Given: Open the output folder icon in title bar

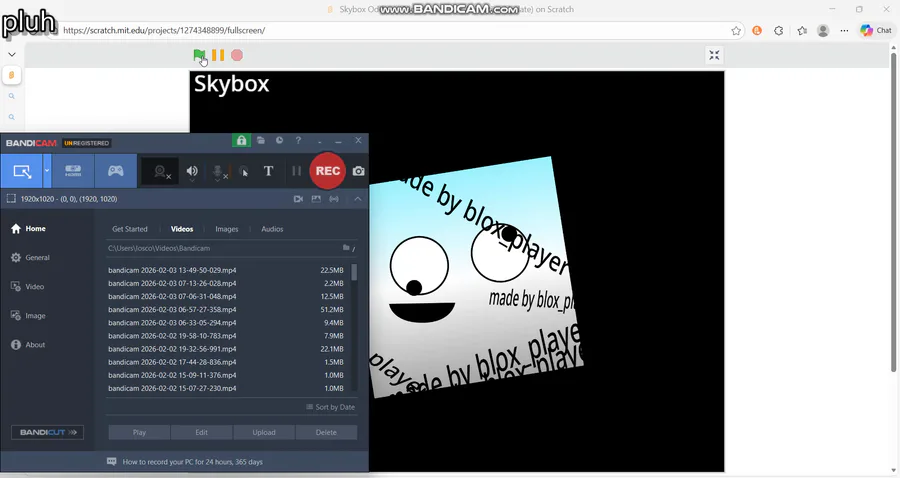Looking at the screenshot, I should click(261, 141).
